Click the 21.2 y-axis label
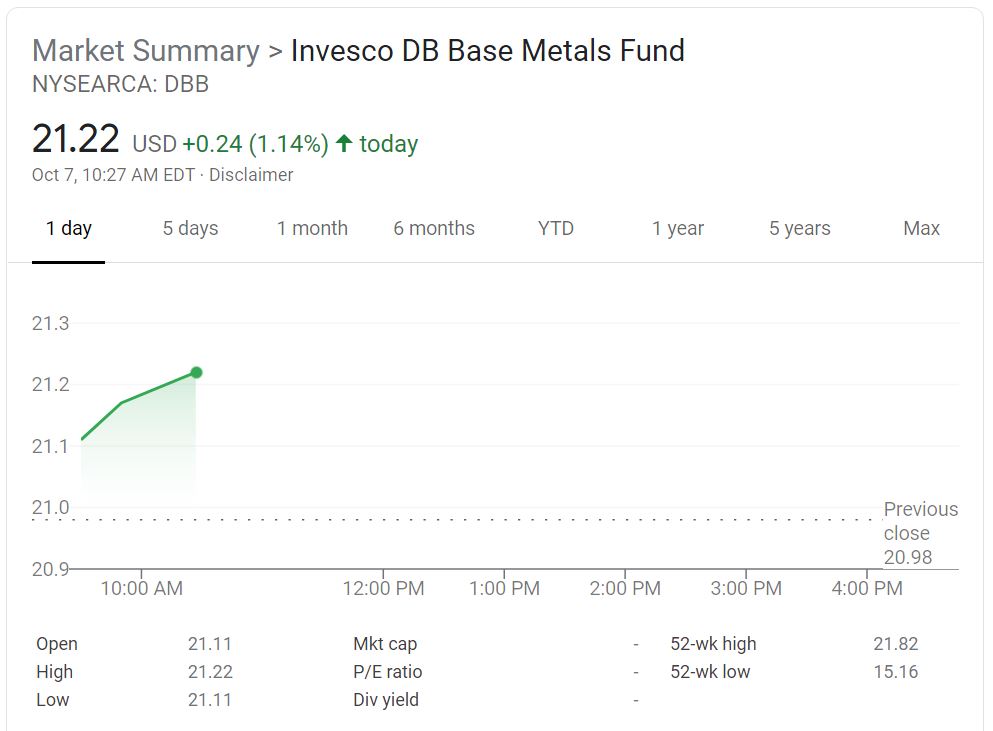Screen dimensions: 993x731 pyautogui.click(x=50, y=384)
